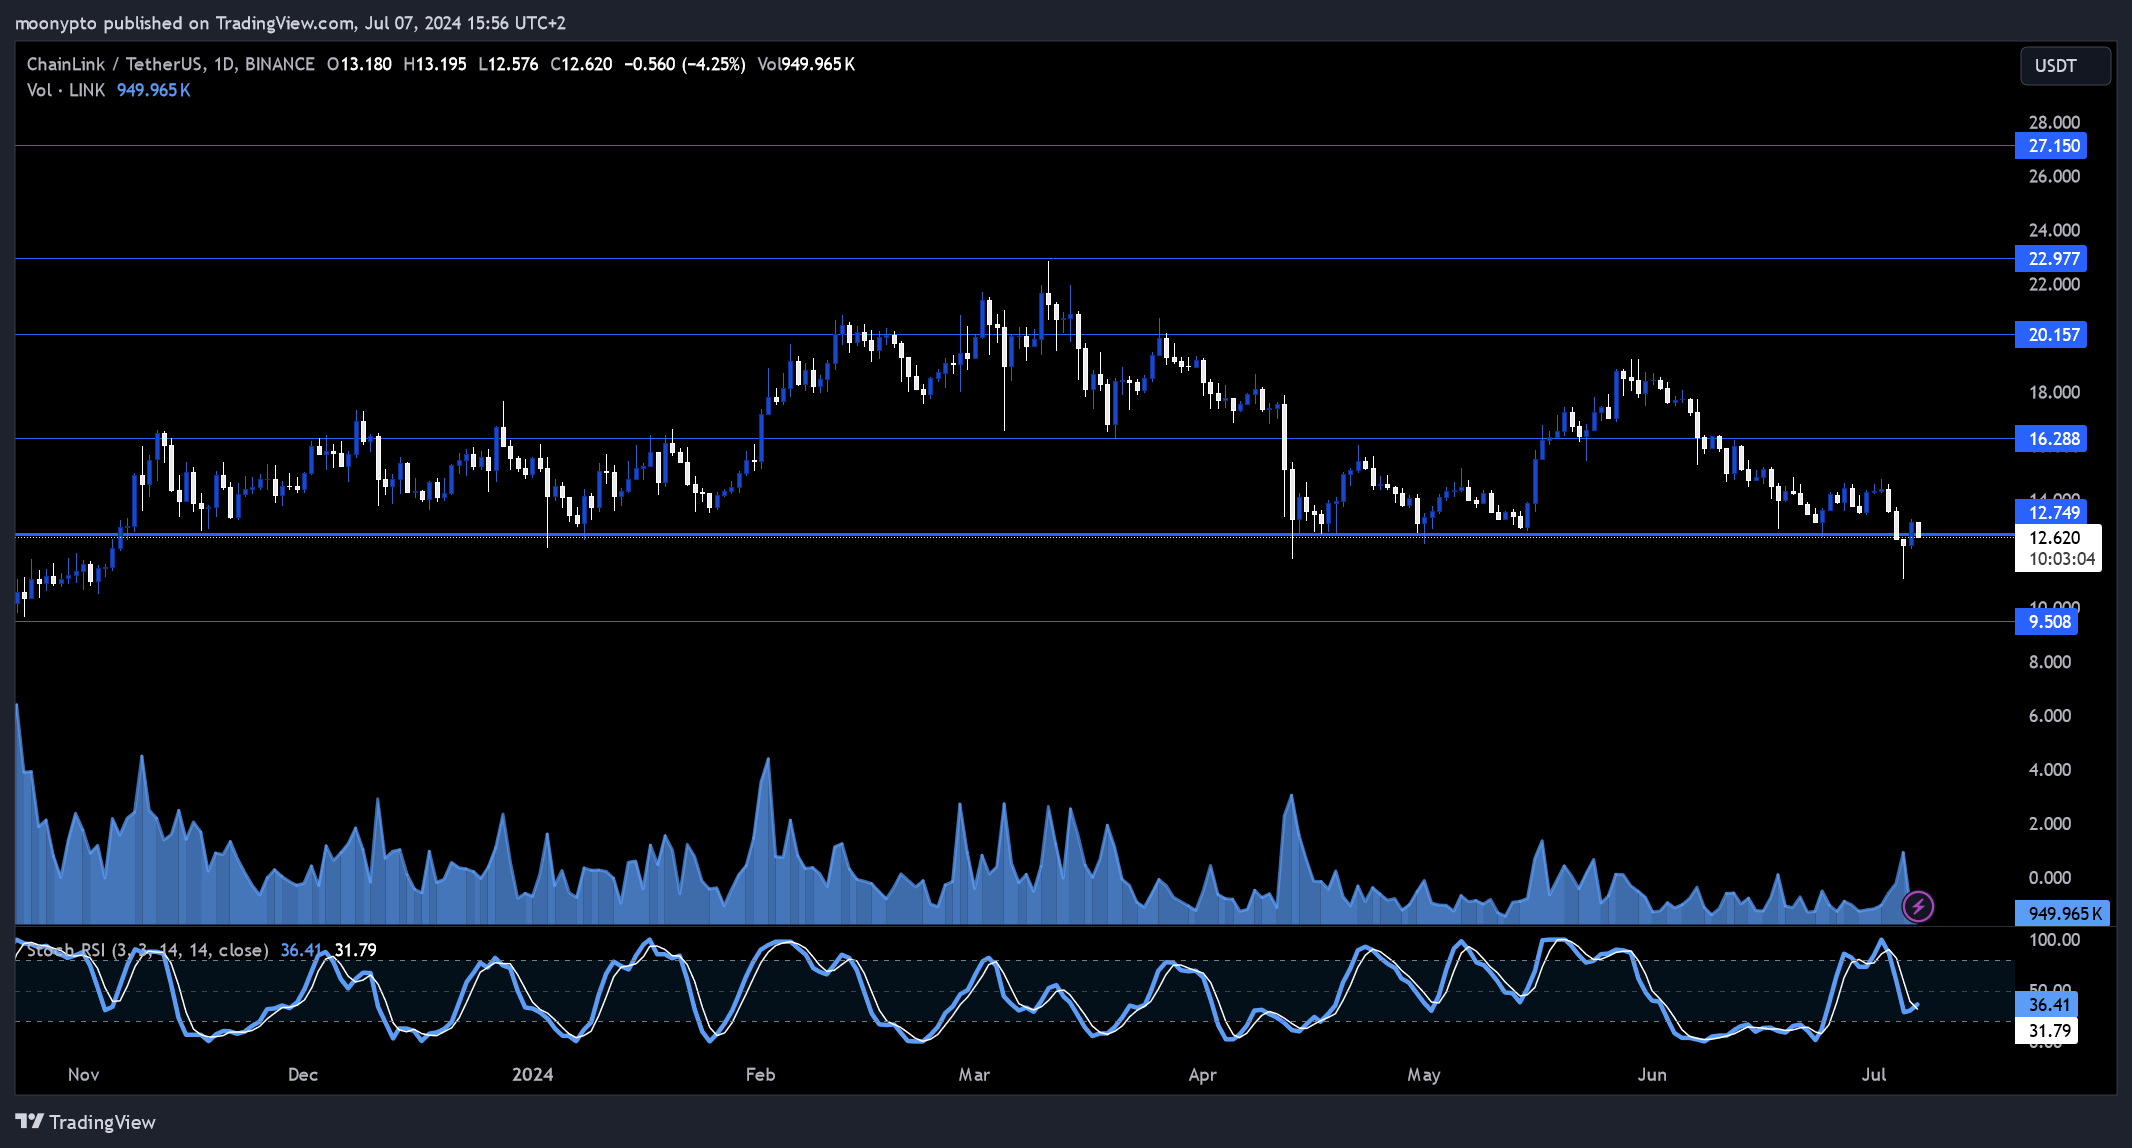The width and height of the screenshot is (2132, 1148).
Task: Click the Stoch RSI 31.79 axis label
Action: click(x=2046, y=1031)
